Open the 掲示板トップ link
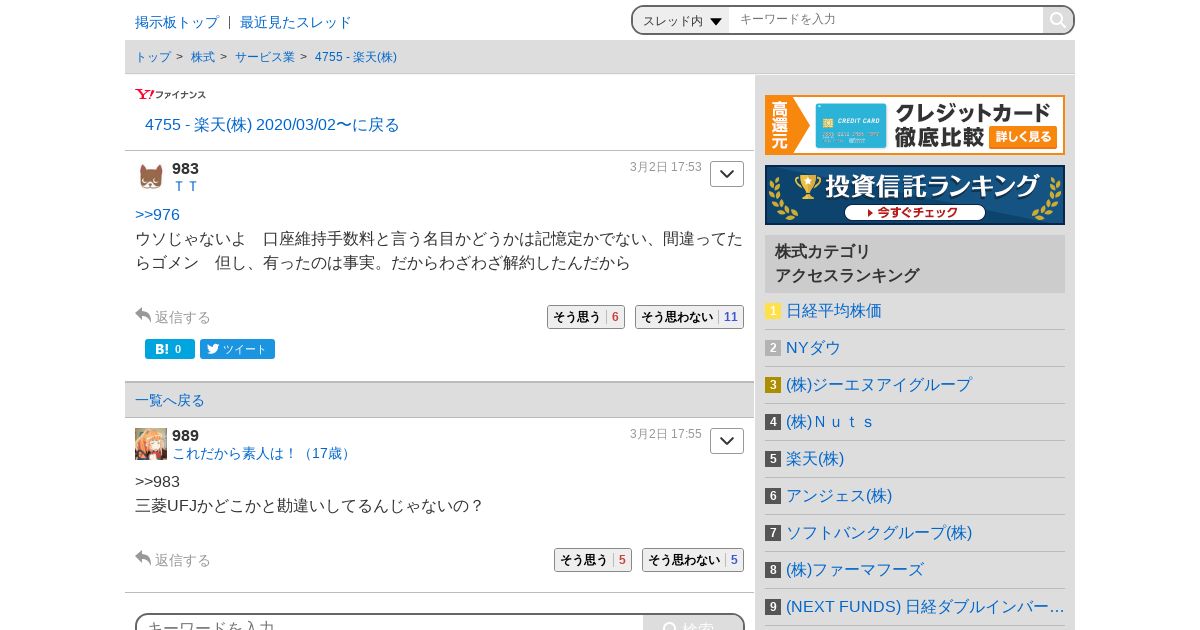Screen dimensions: 1200x630 point(177,22)
